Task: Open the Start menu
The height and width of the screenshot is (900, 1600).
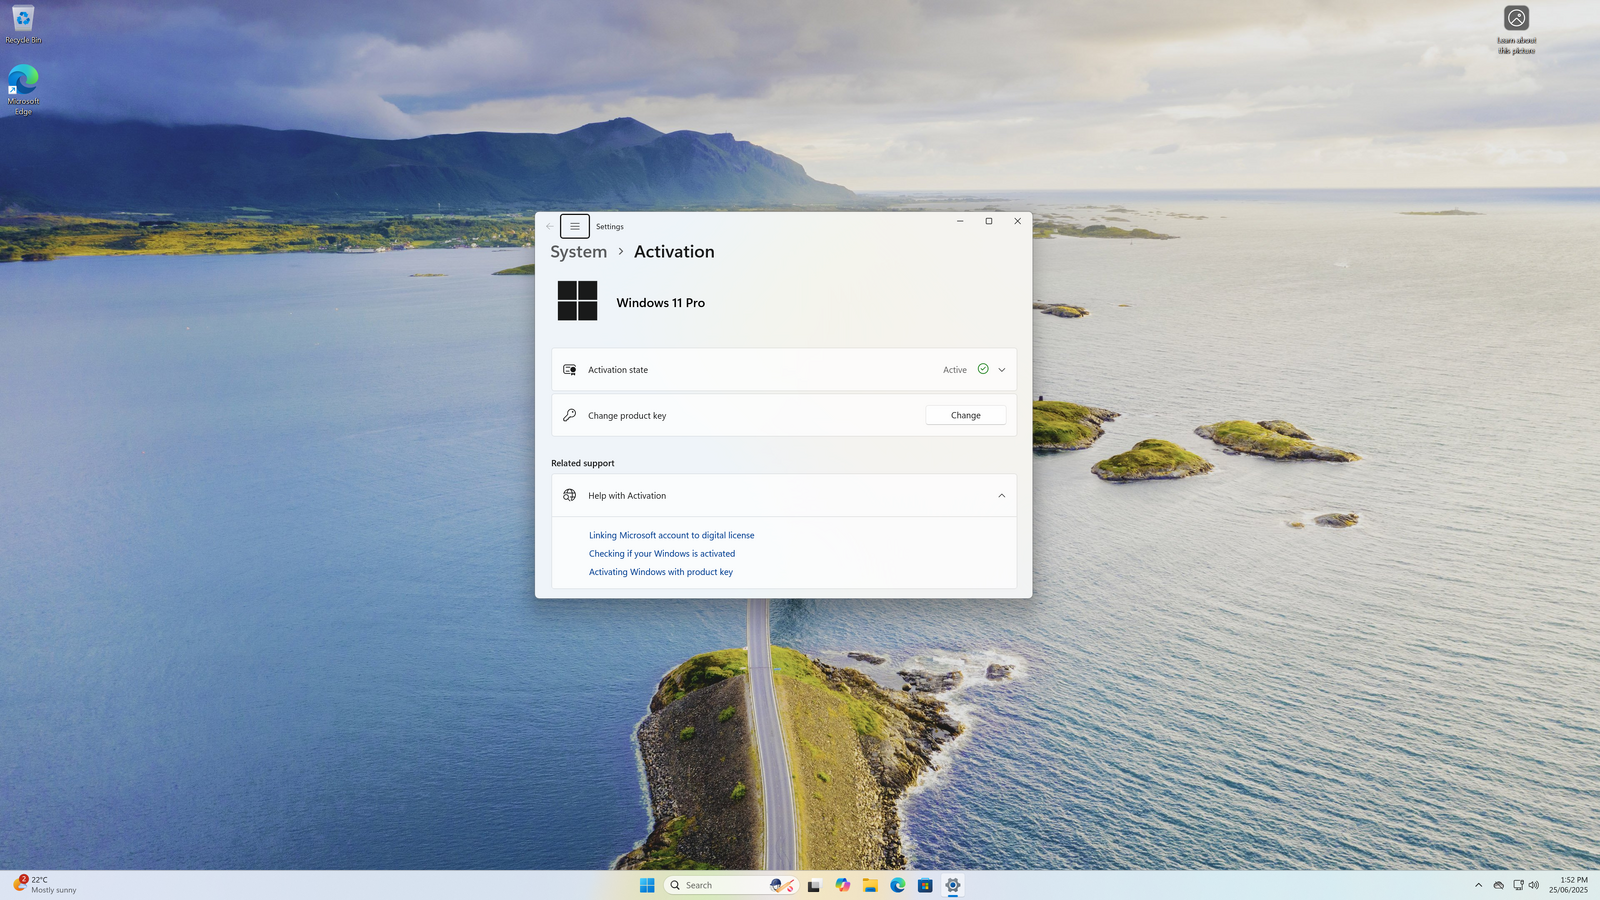Action: point(647,885)
